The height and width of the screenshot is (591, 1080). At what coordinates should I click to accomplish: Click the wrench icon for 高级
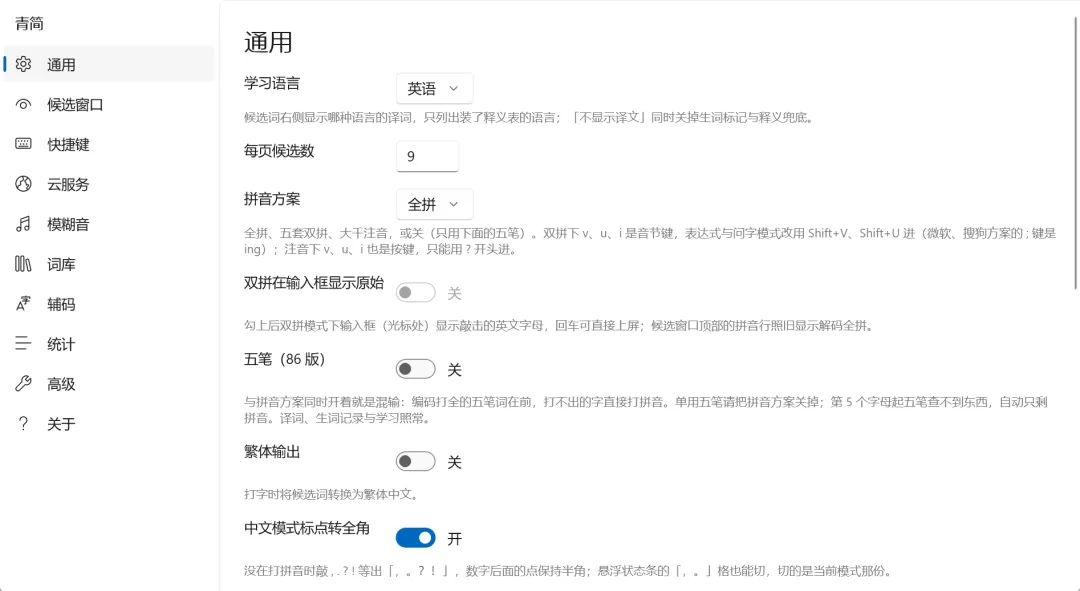point(23,384)
